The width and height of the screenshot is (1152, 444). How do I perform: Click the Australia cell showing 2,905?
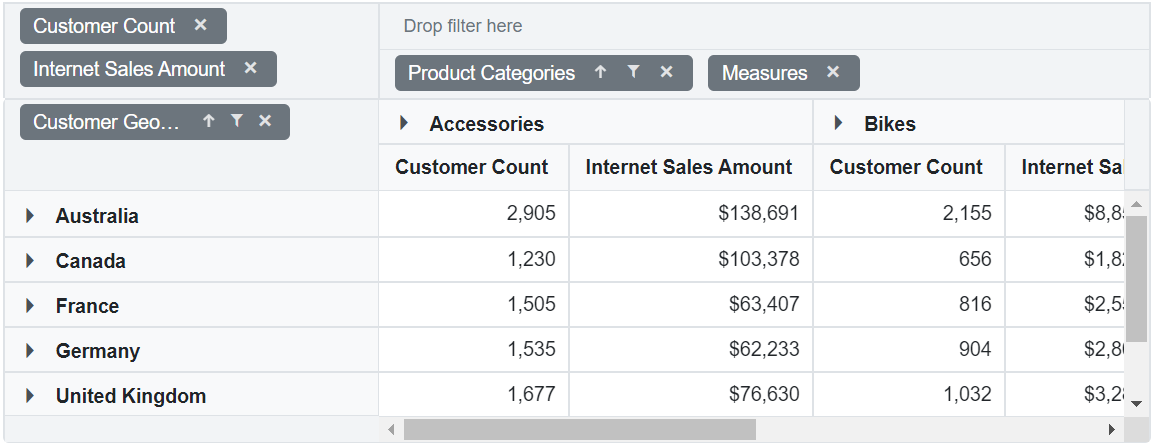click(474, 213)
